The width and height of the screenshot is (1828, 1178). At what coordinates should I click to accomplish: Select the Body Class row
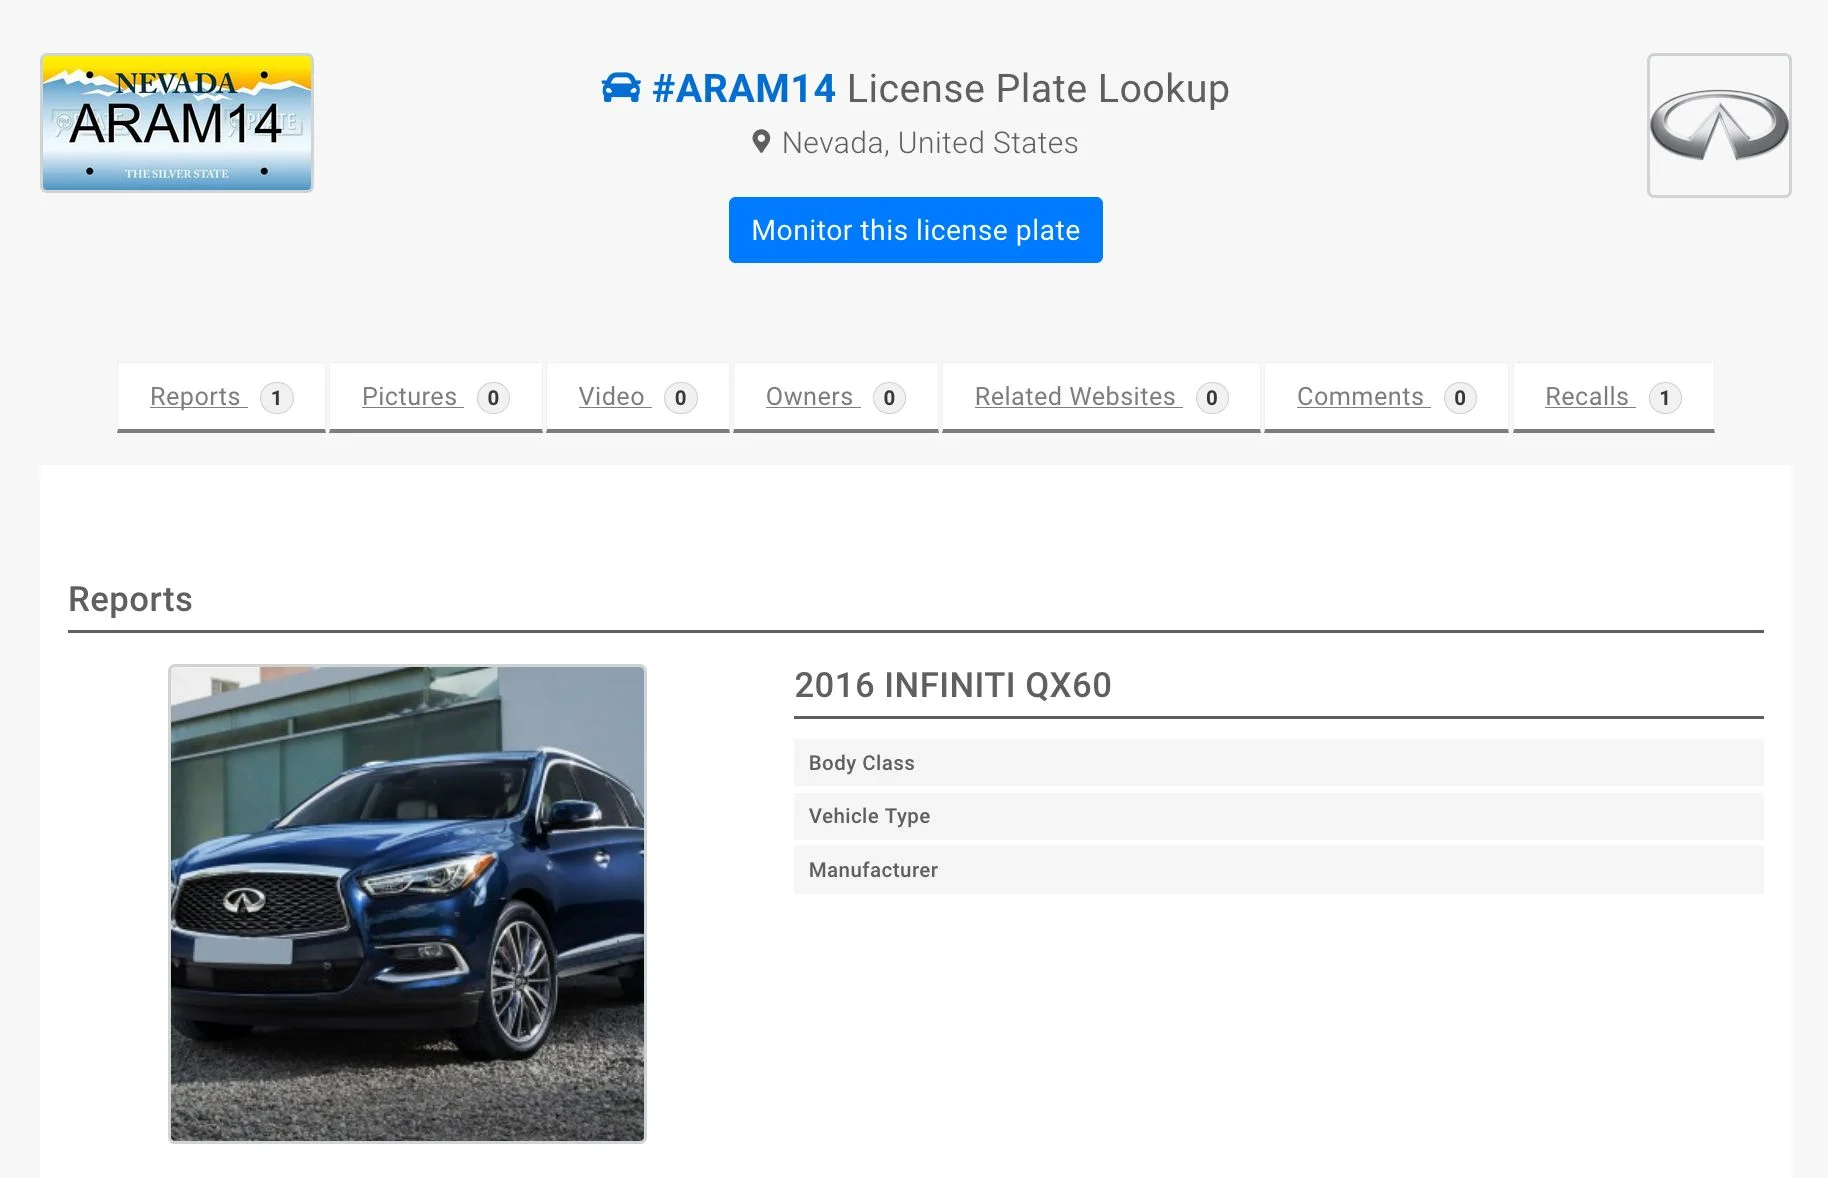[1278, 763]
